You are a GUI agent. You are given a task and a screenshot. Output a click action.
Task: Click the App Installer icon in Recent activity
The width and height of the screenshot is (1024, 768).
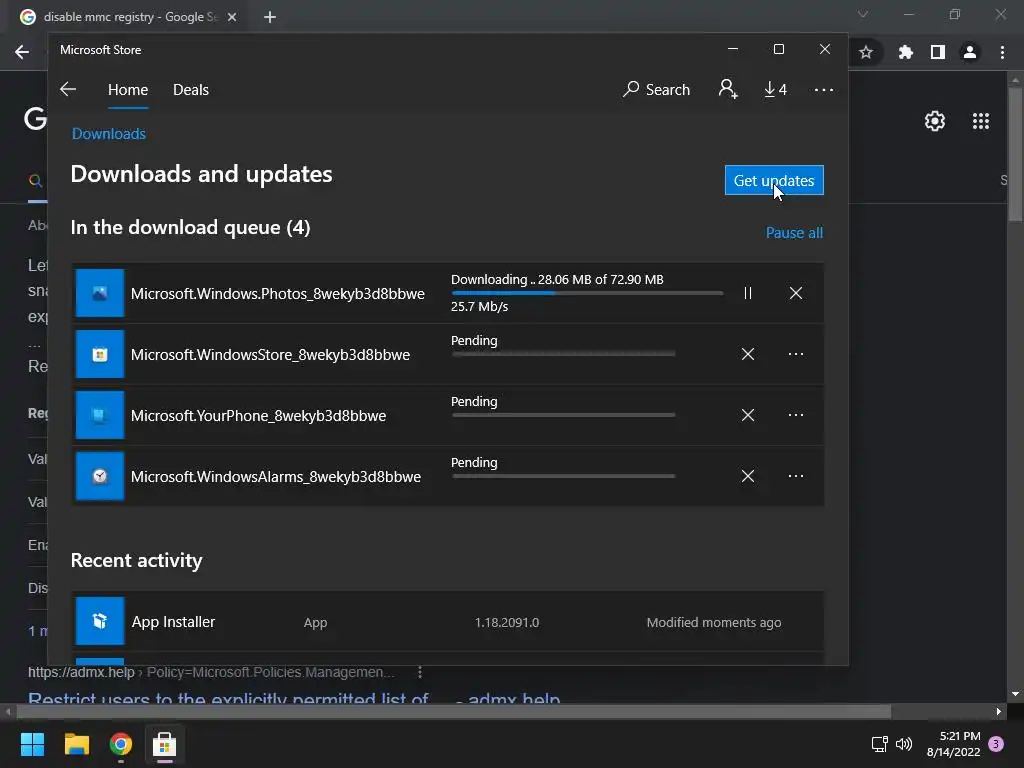100,621
